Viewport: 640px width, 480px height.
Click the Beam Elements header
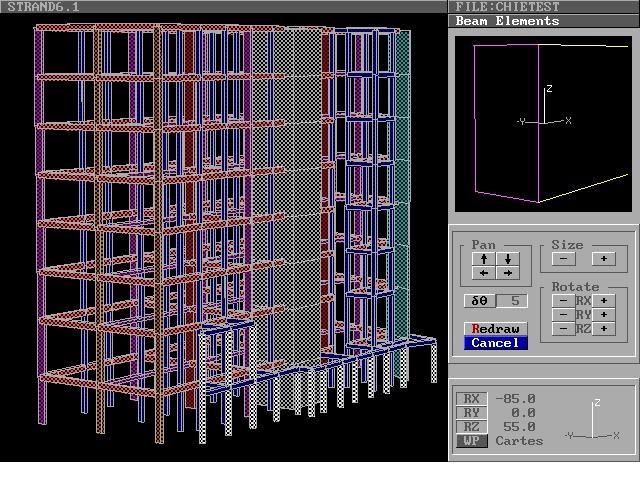545,21
